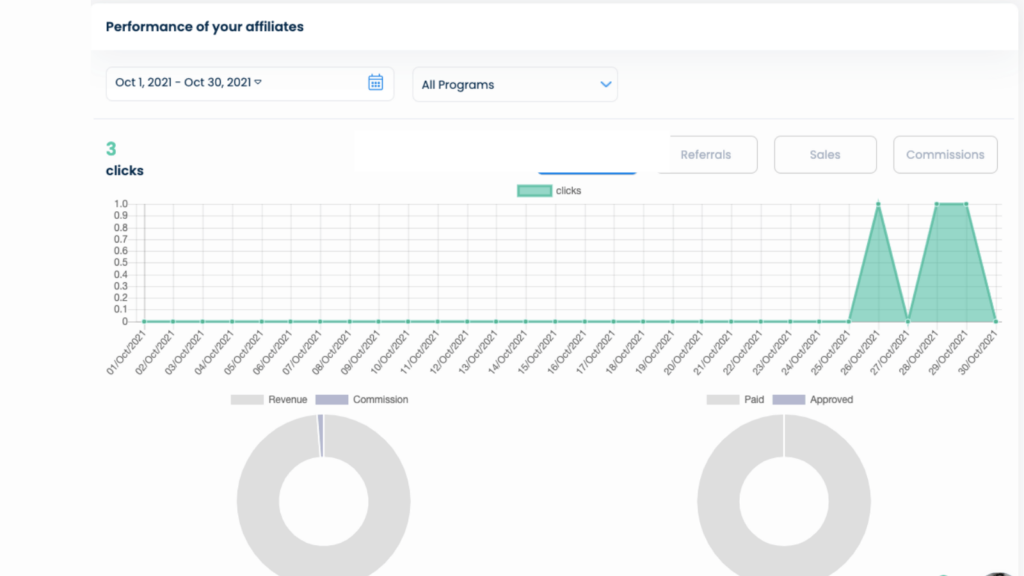Open the calendar icon in date field
The width and height of the screenshot is (1024, 576).
pos(376,82)
